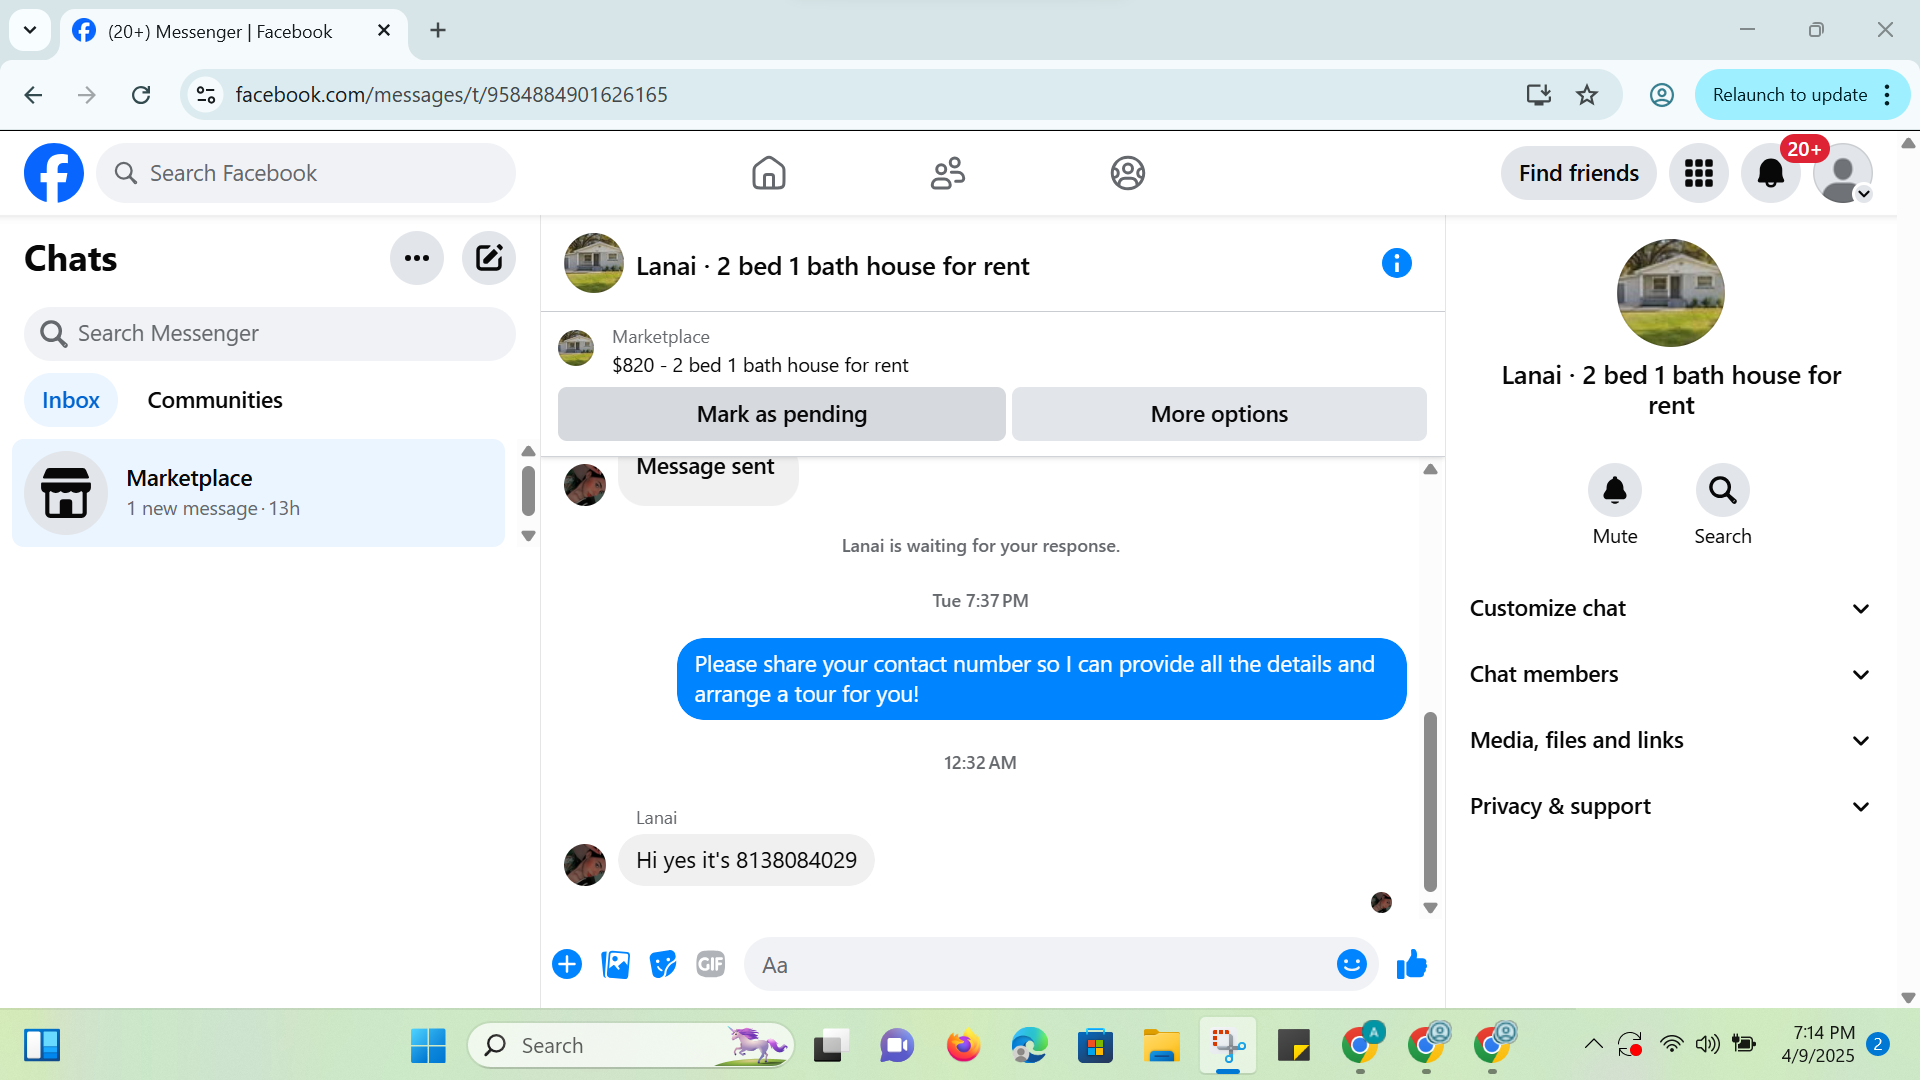Click the conversation scrollbar thumb
This screenshot has width=1920, height=1080.
coord(1430,800)
